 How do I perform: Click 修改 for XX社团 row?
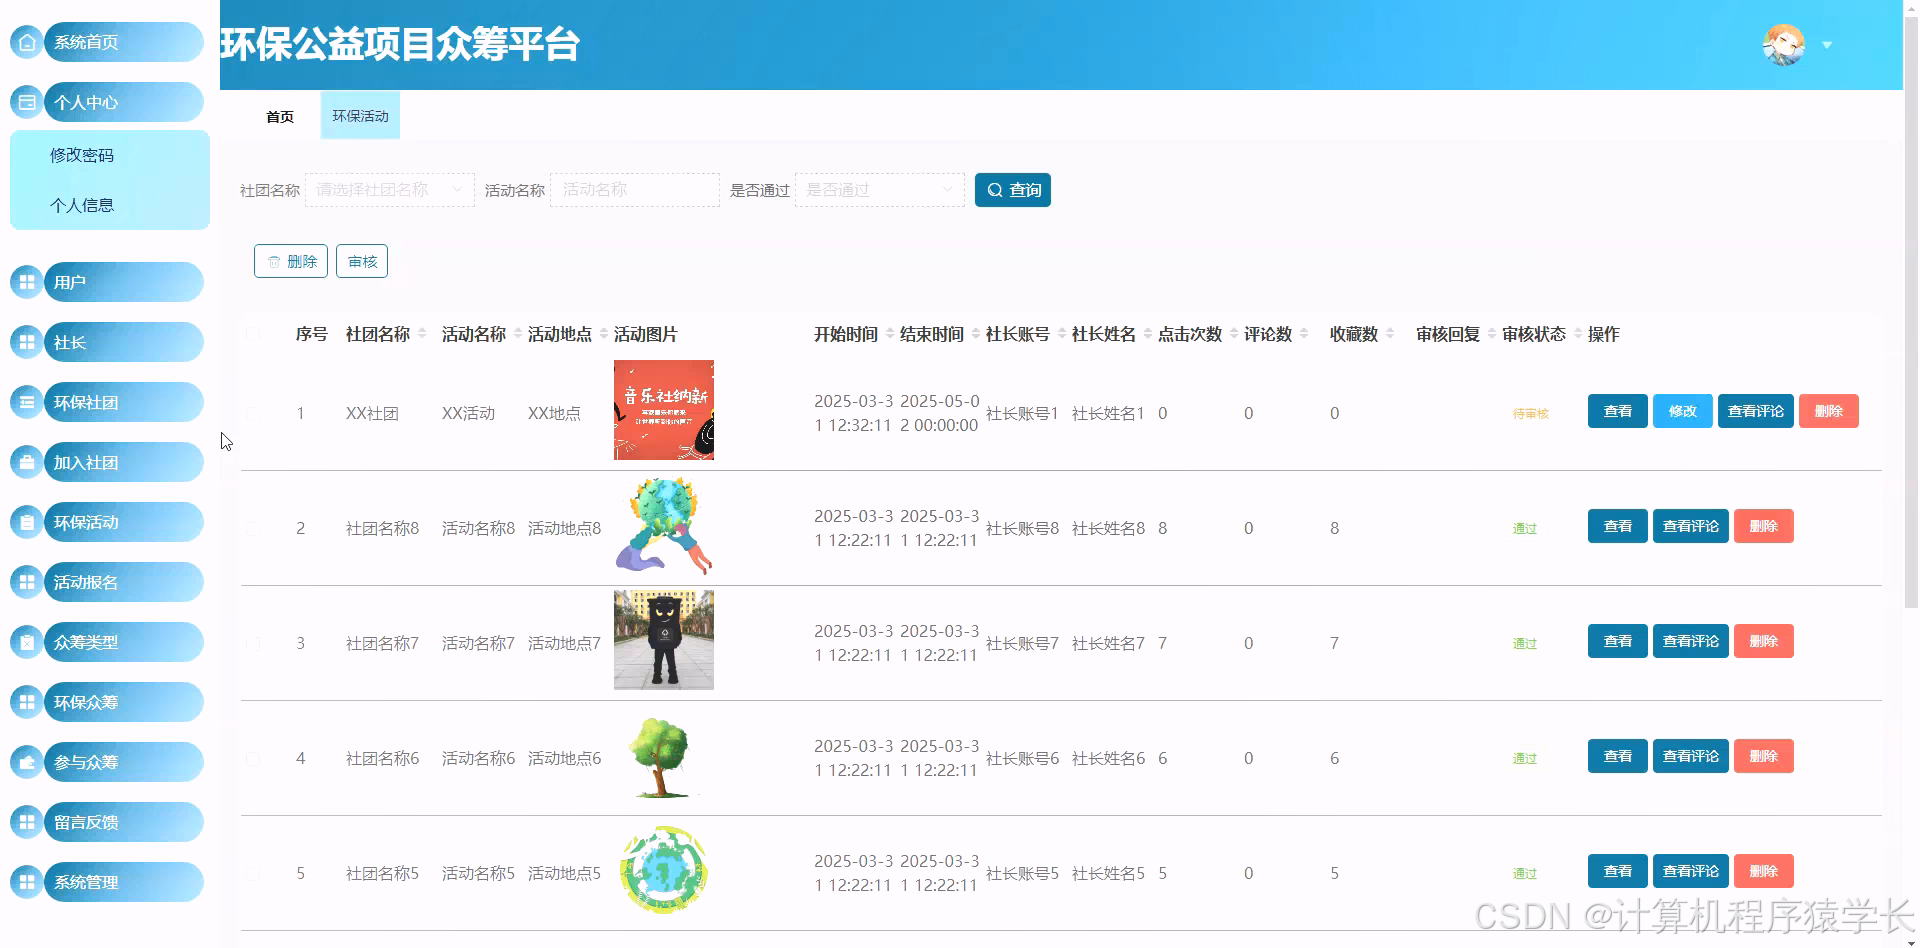[x=1683, y=411]
